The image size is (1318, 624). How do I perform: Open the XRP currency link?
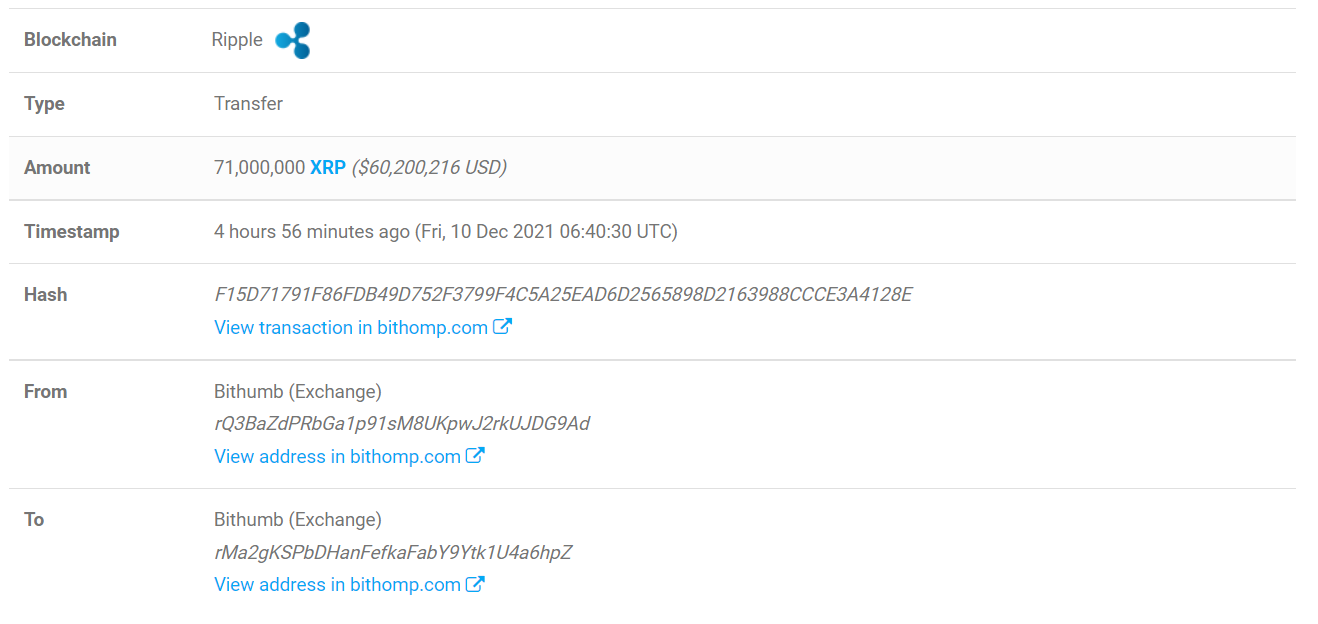(x=328, y=168)
